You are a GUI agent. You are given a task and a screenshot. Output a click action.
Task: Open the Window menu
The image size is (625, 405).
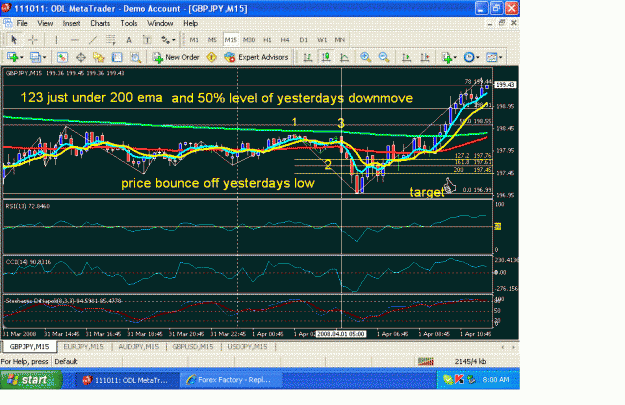click(x=160, y=23)
